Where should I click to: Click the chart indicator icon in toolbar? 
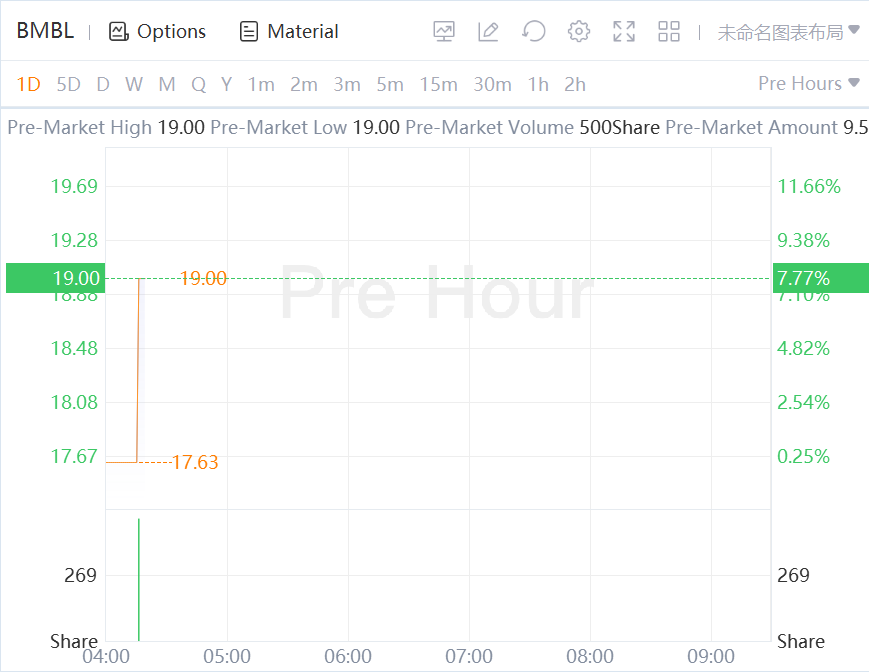(444, 31)
